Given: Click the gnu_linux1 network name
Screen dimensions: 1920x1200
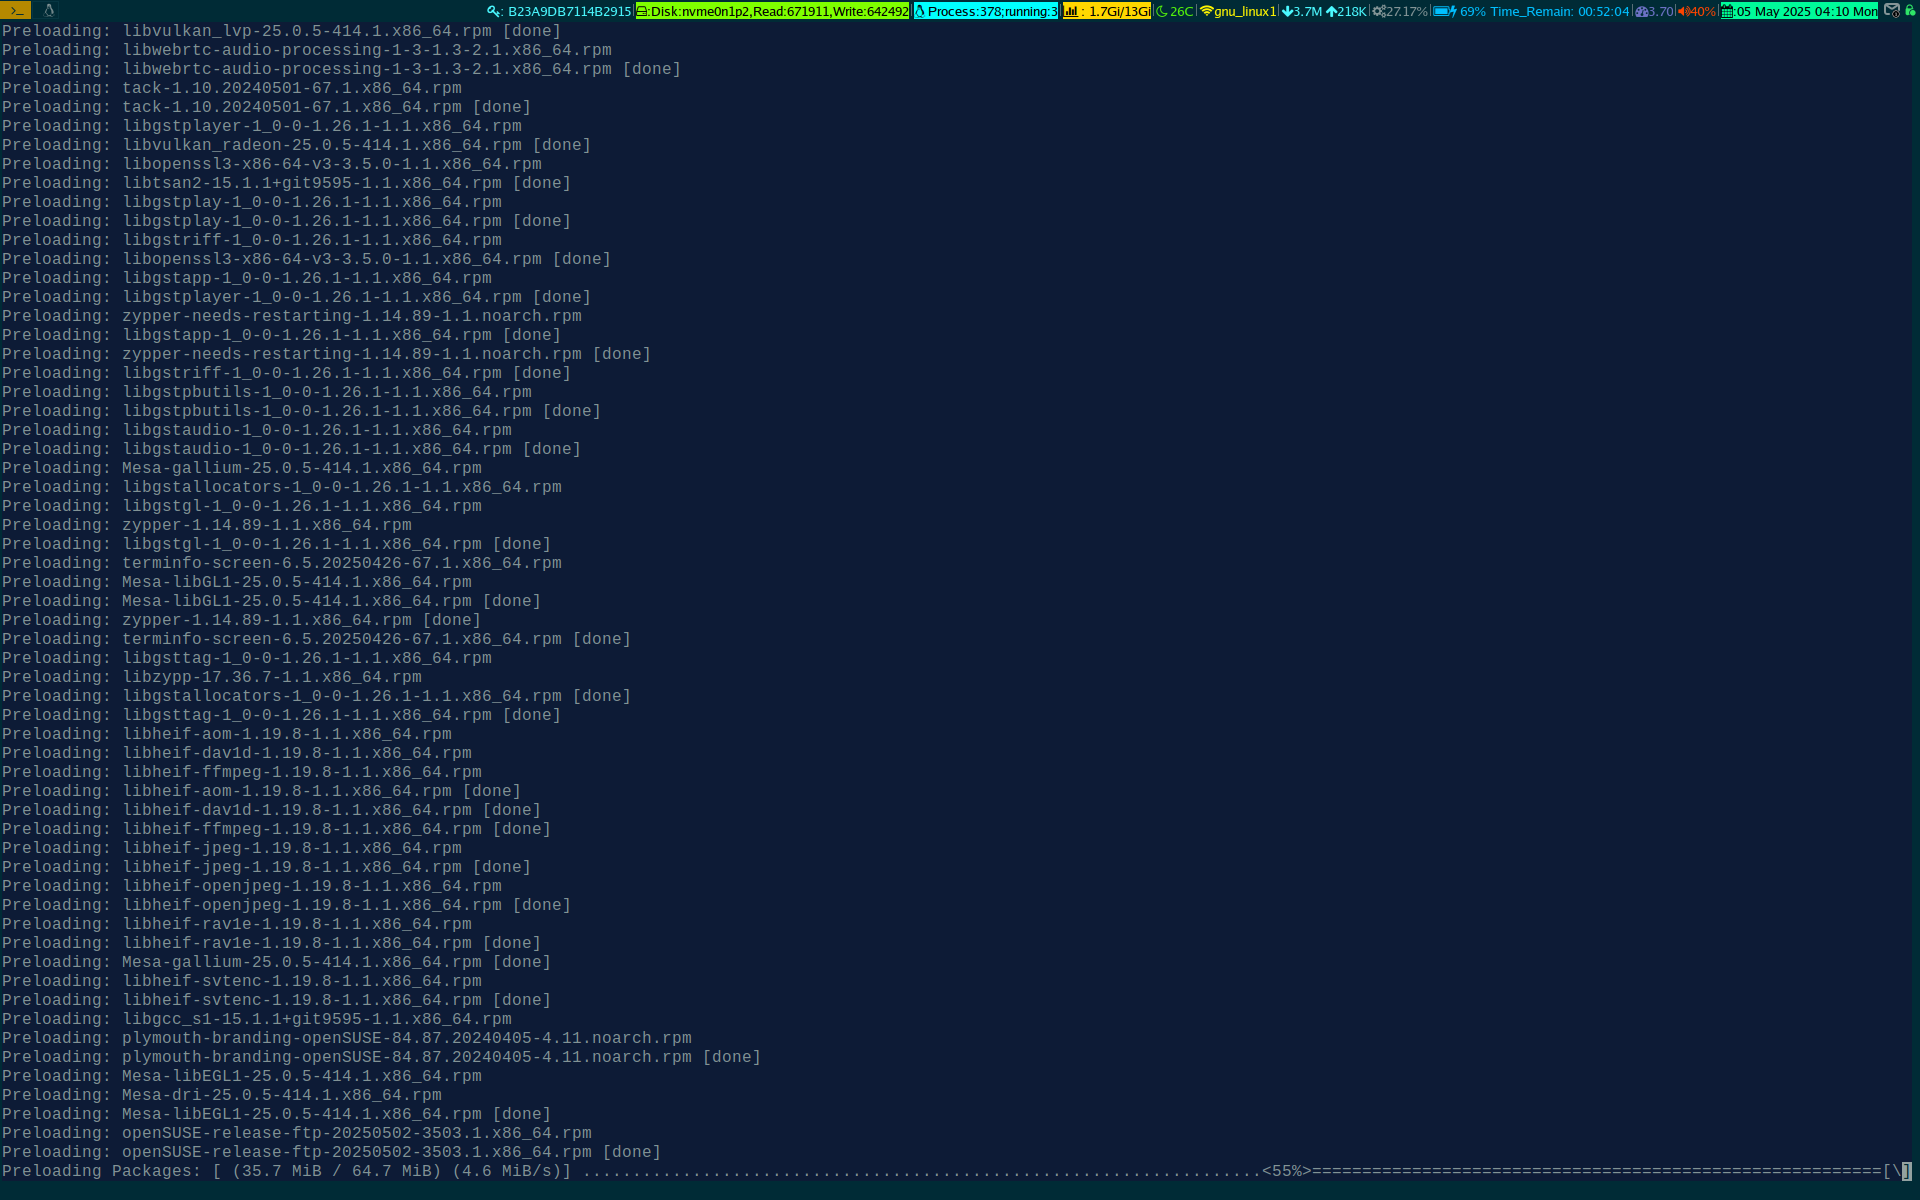Looking at the screenshot, I should click(1245, 11).
